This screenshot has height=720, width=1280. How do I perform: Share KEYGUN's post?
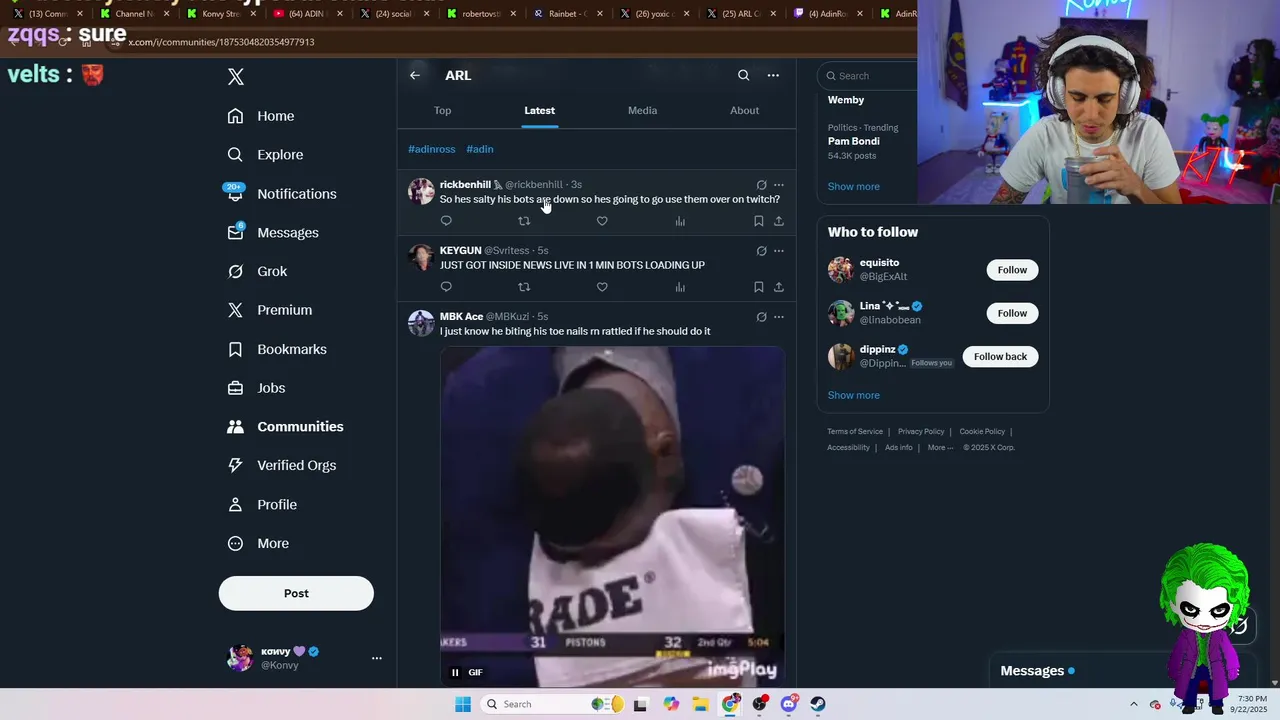coord(779,287)
